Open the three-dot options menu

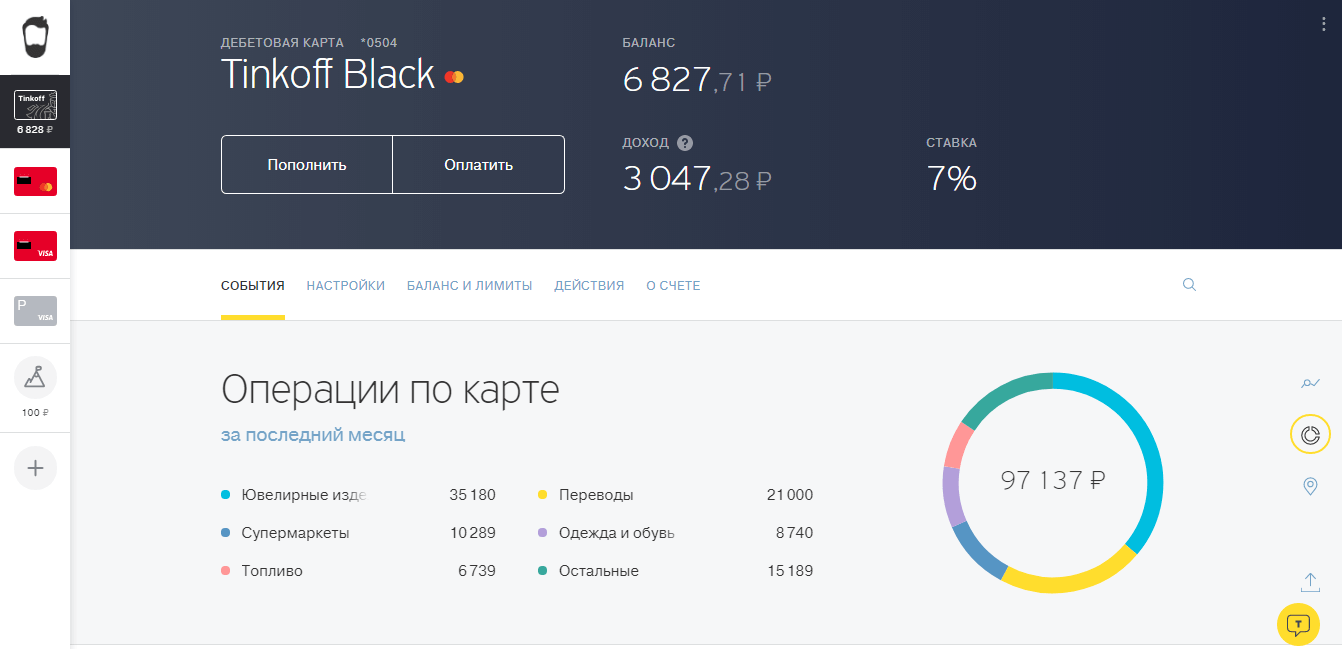pyautogui.click(x=1323, y=26)
